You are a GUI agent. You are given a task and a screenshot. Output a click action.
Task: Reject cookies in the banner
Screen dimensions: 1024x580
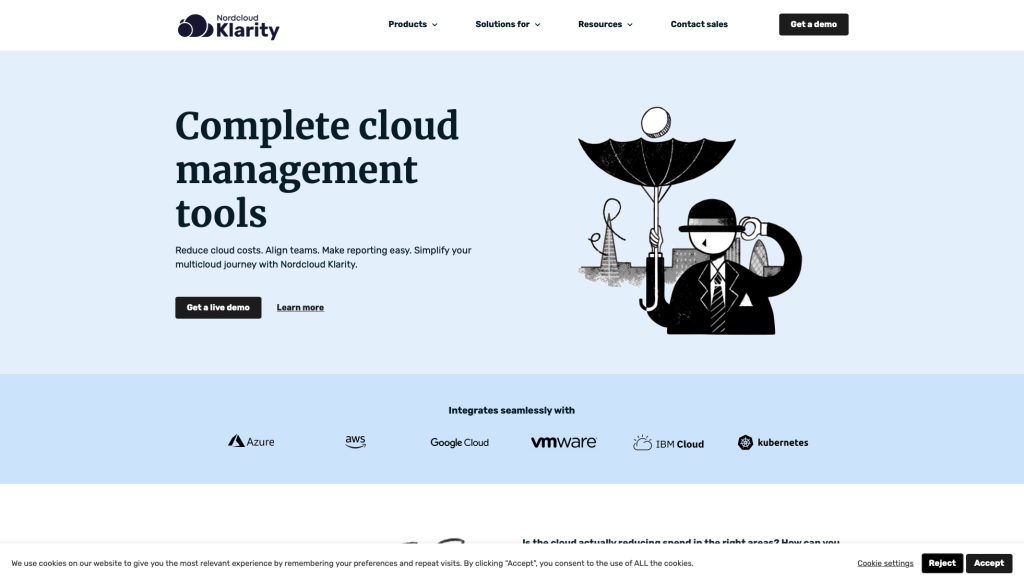[942, 563]
